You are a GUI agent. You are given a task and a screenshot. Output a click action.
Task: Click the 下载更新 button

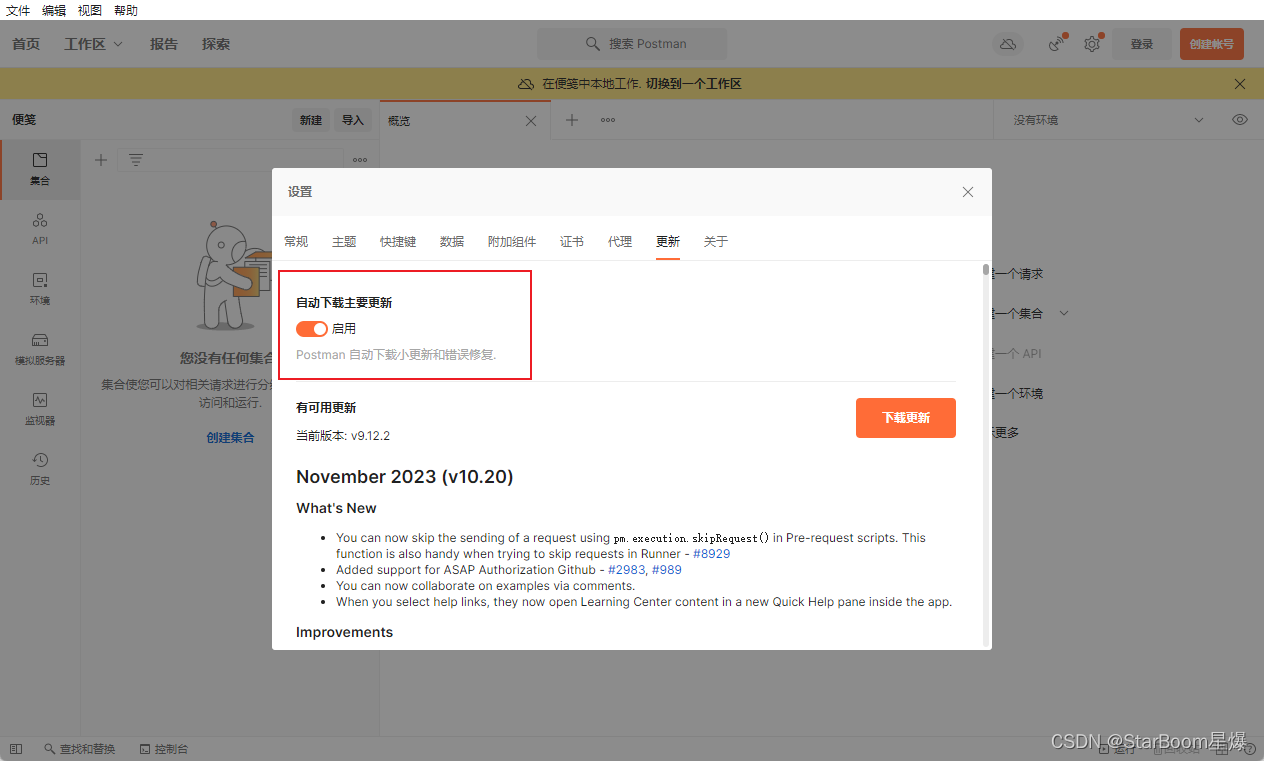click(x=906, y=418)
